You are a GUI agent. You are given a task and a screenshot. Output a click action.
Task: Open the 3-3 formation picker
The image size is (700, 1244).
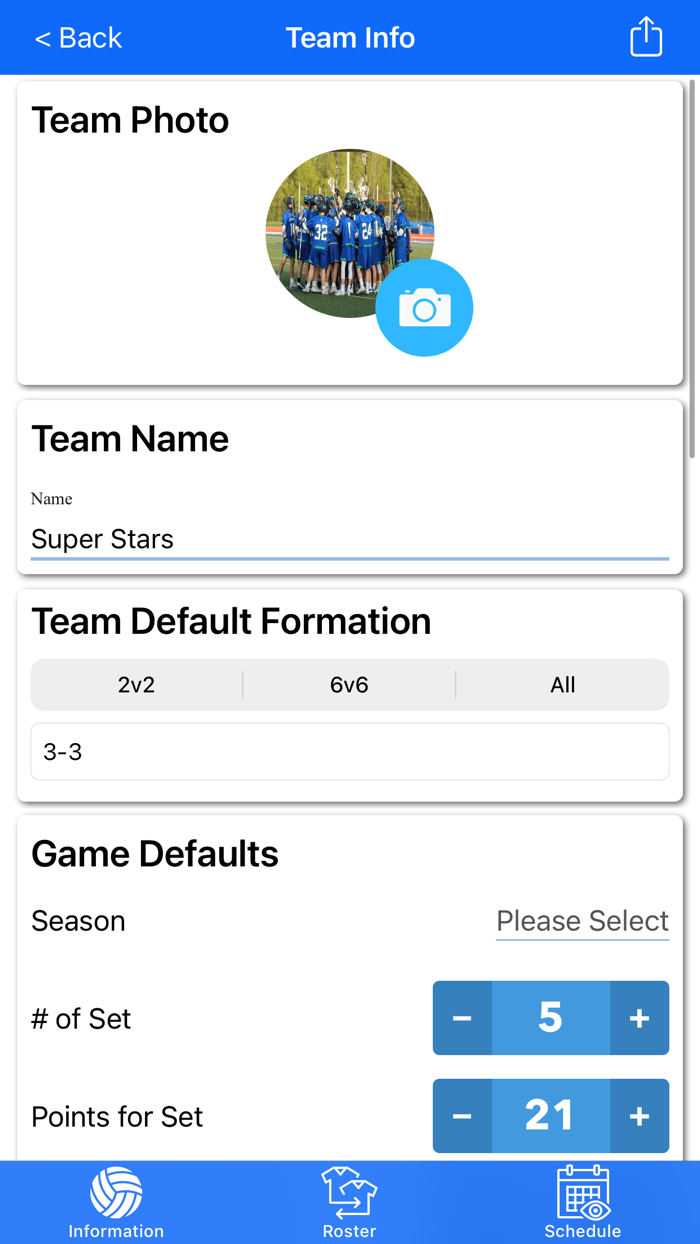(x=349, y=752)
